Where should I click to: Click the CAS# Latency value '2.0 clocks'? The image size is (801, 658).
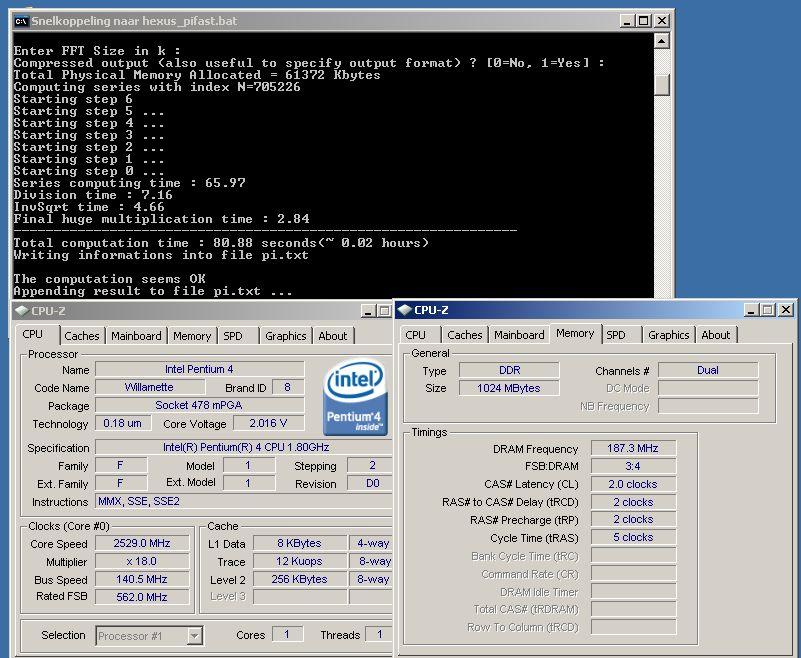(633, 484)
